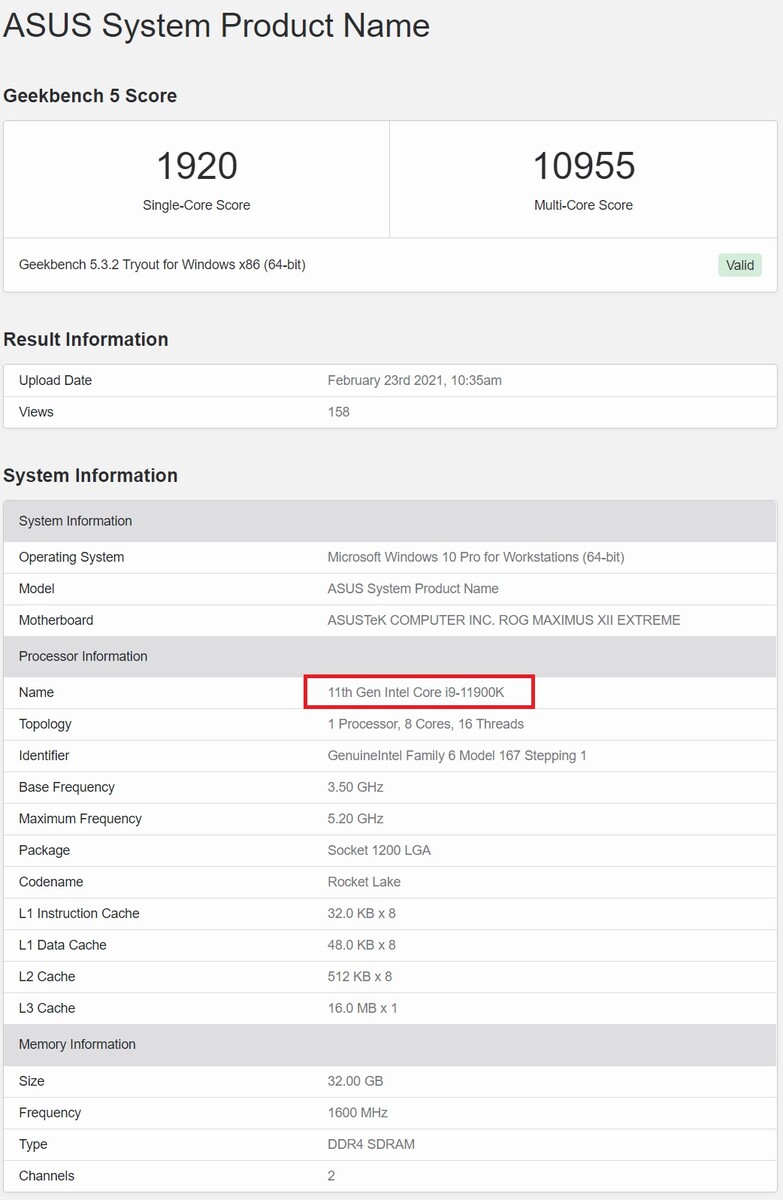Select the 1 Processor, 8 Cores, 16 Threads value

426,724
